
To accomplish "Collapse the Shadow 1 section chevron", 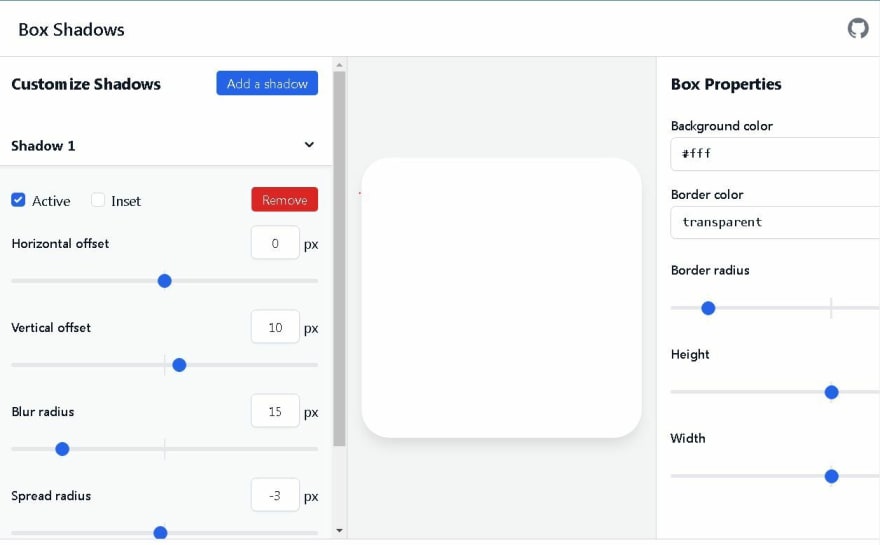I will [309, 145].
